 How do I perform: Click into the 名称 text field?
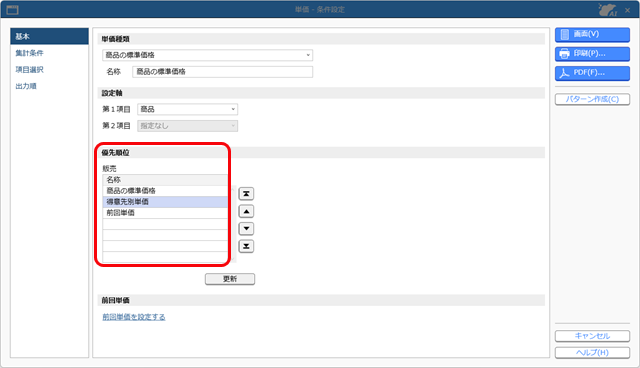[x=222, y=72]
